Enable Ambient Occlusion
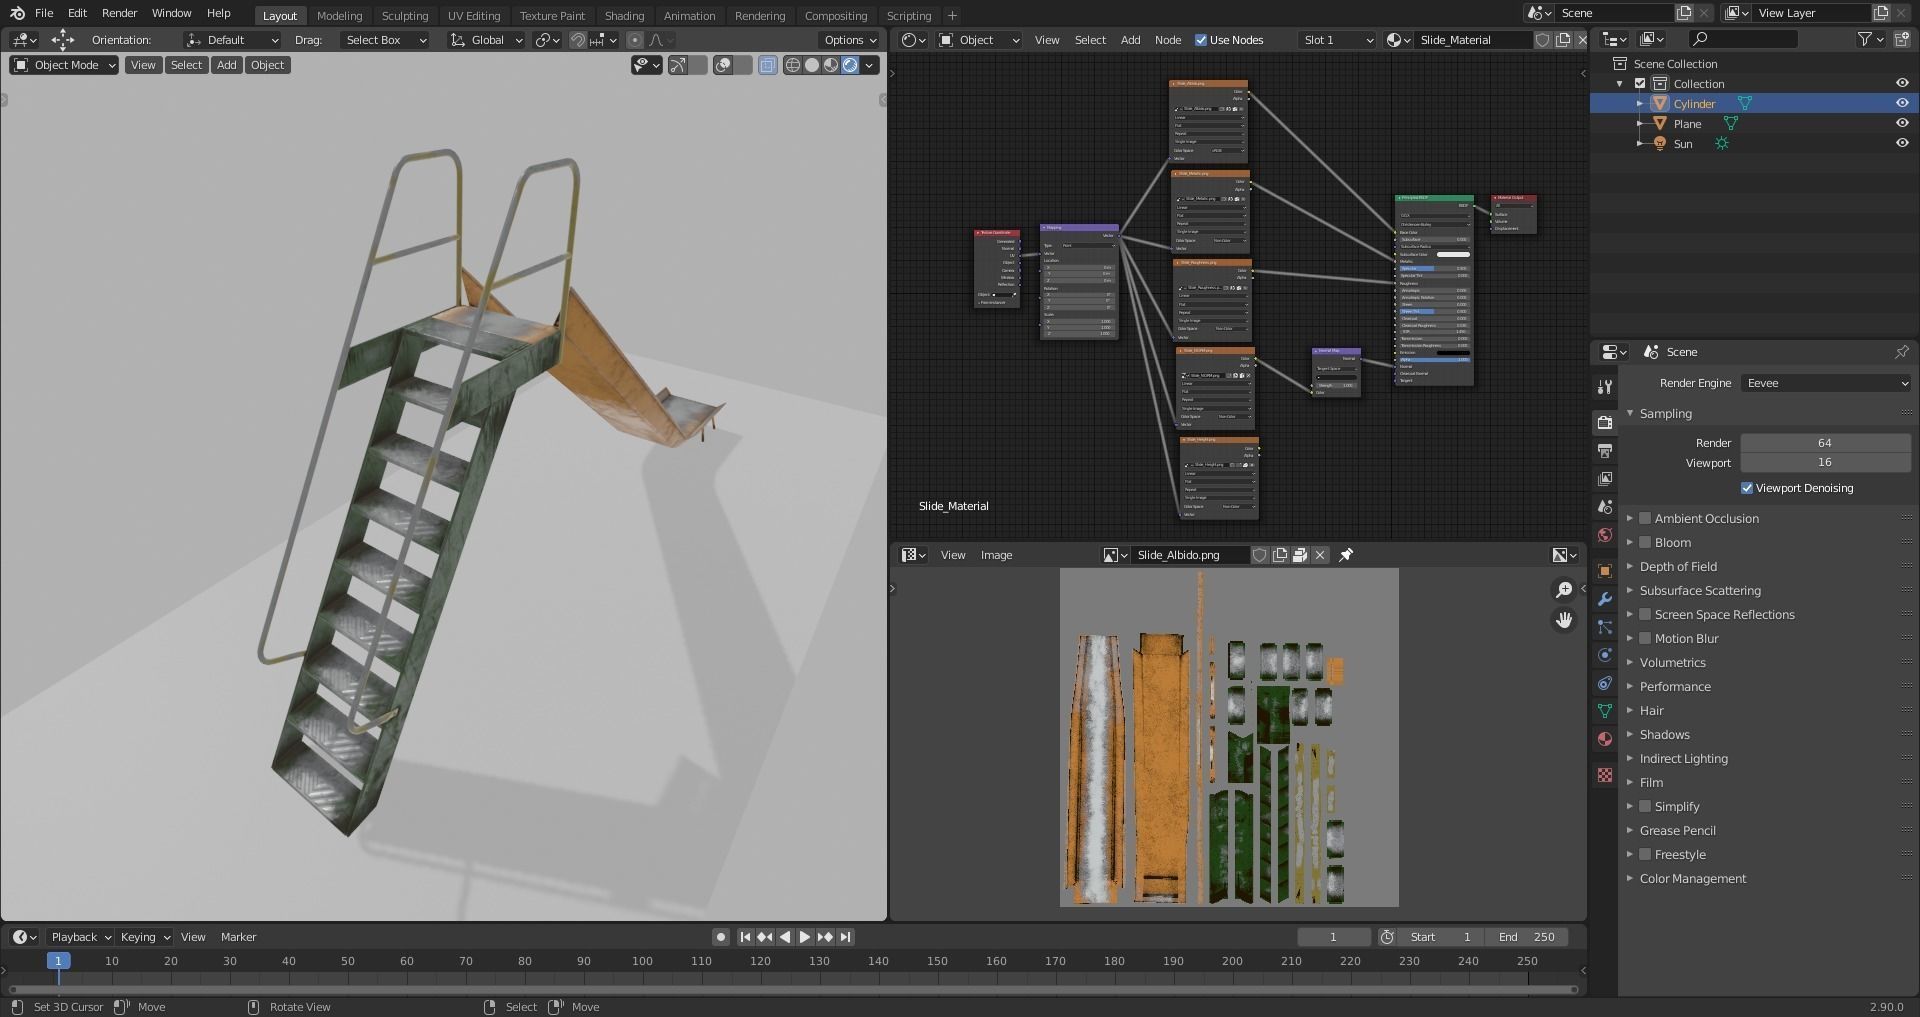The height and width of the screenshot is (1017, 1920). coord(1645,518)
